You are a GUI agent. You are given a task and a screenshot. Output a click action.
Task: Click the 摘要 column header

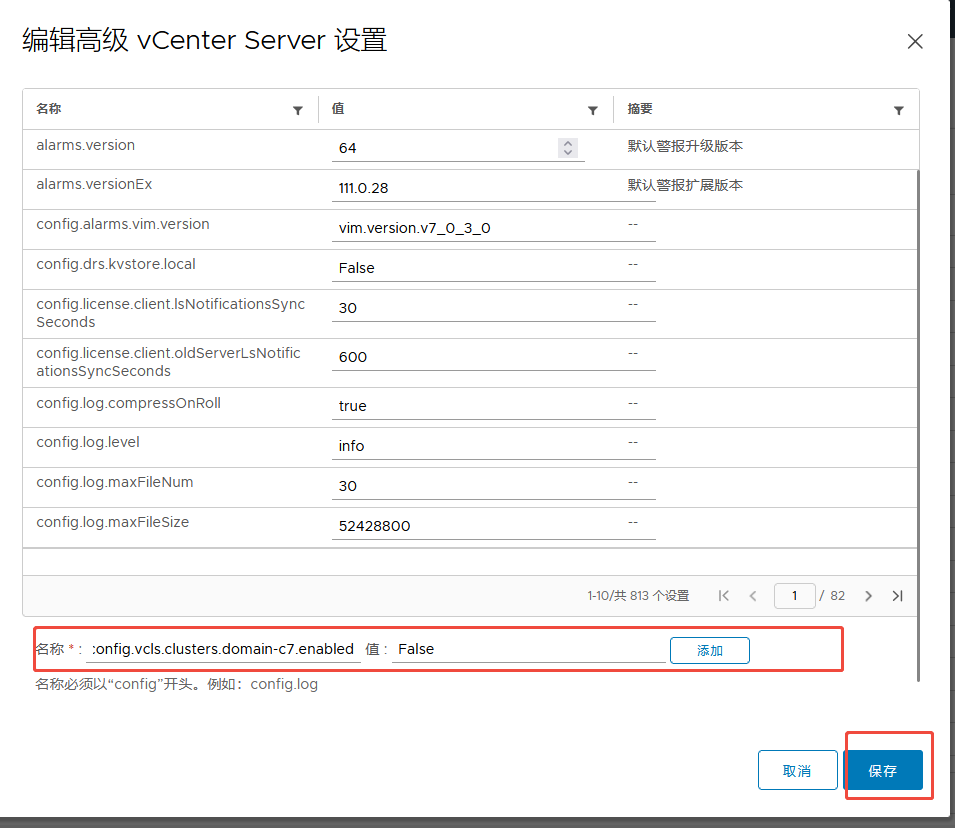click(640, 108)
